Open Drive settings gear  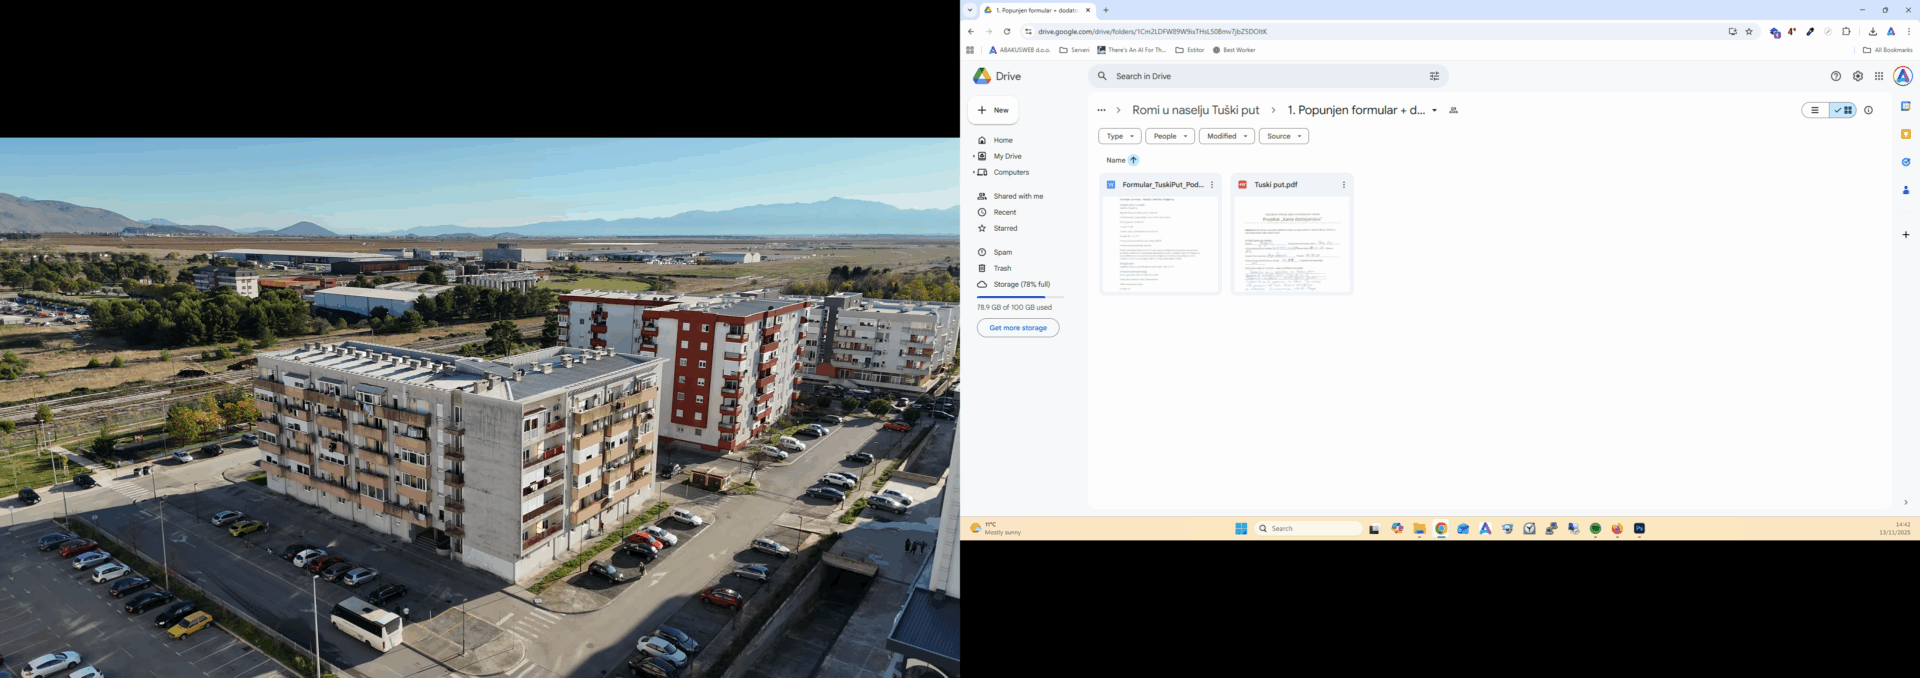1858,76
